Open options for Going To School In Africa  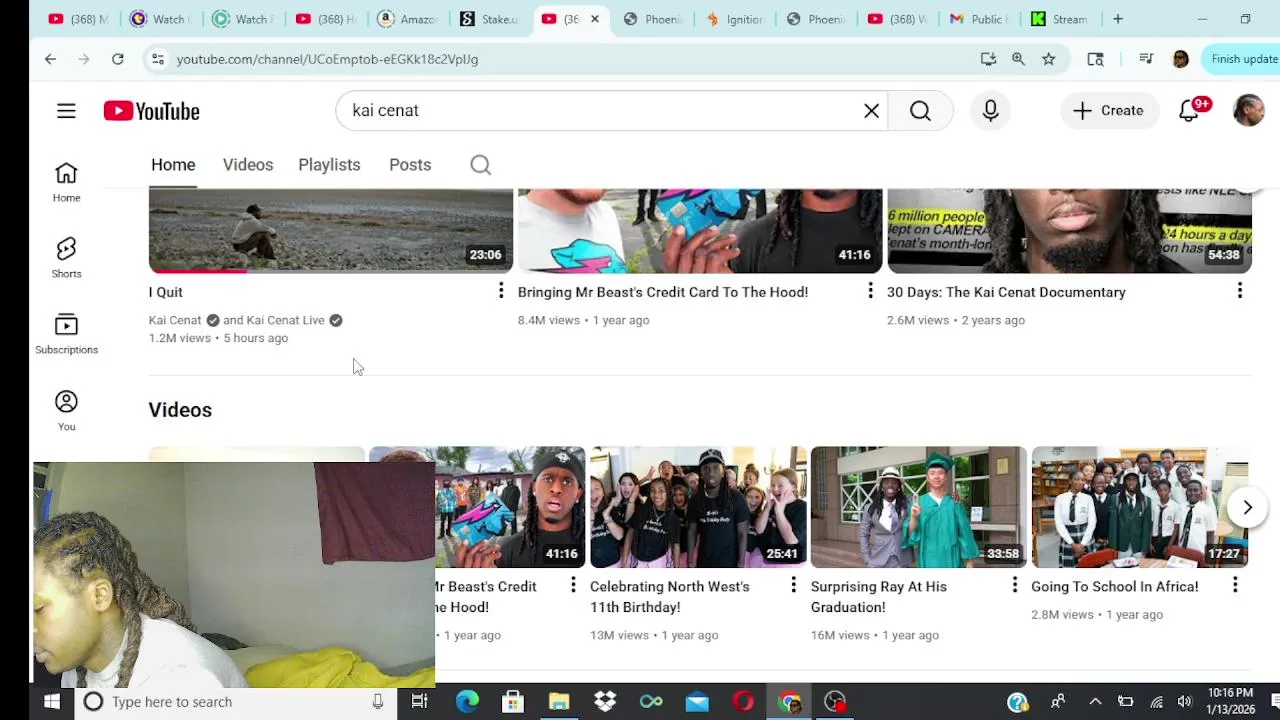(x=1235, y=585)
